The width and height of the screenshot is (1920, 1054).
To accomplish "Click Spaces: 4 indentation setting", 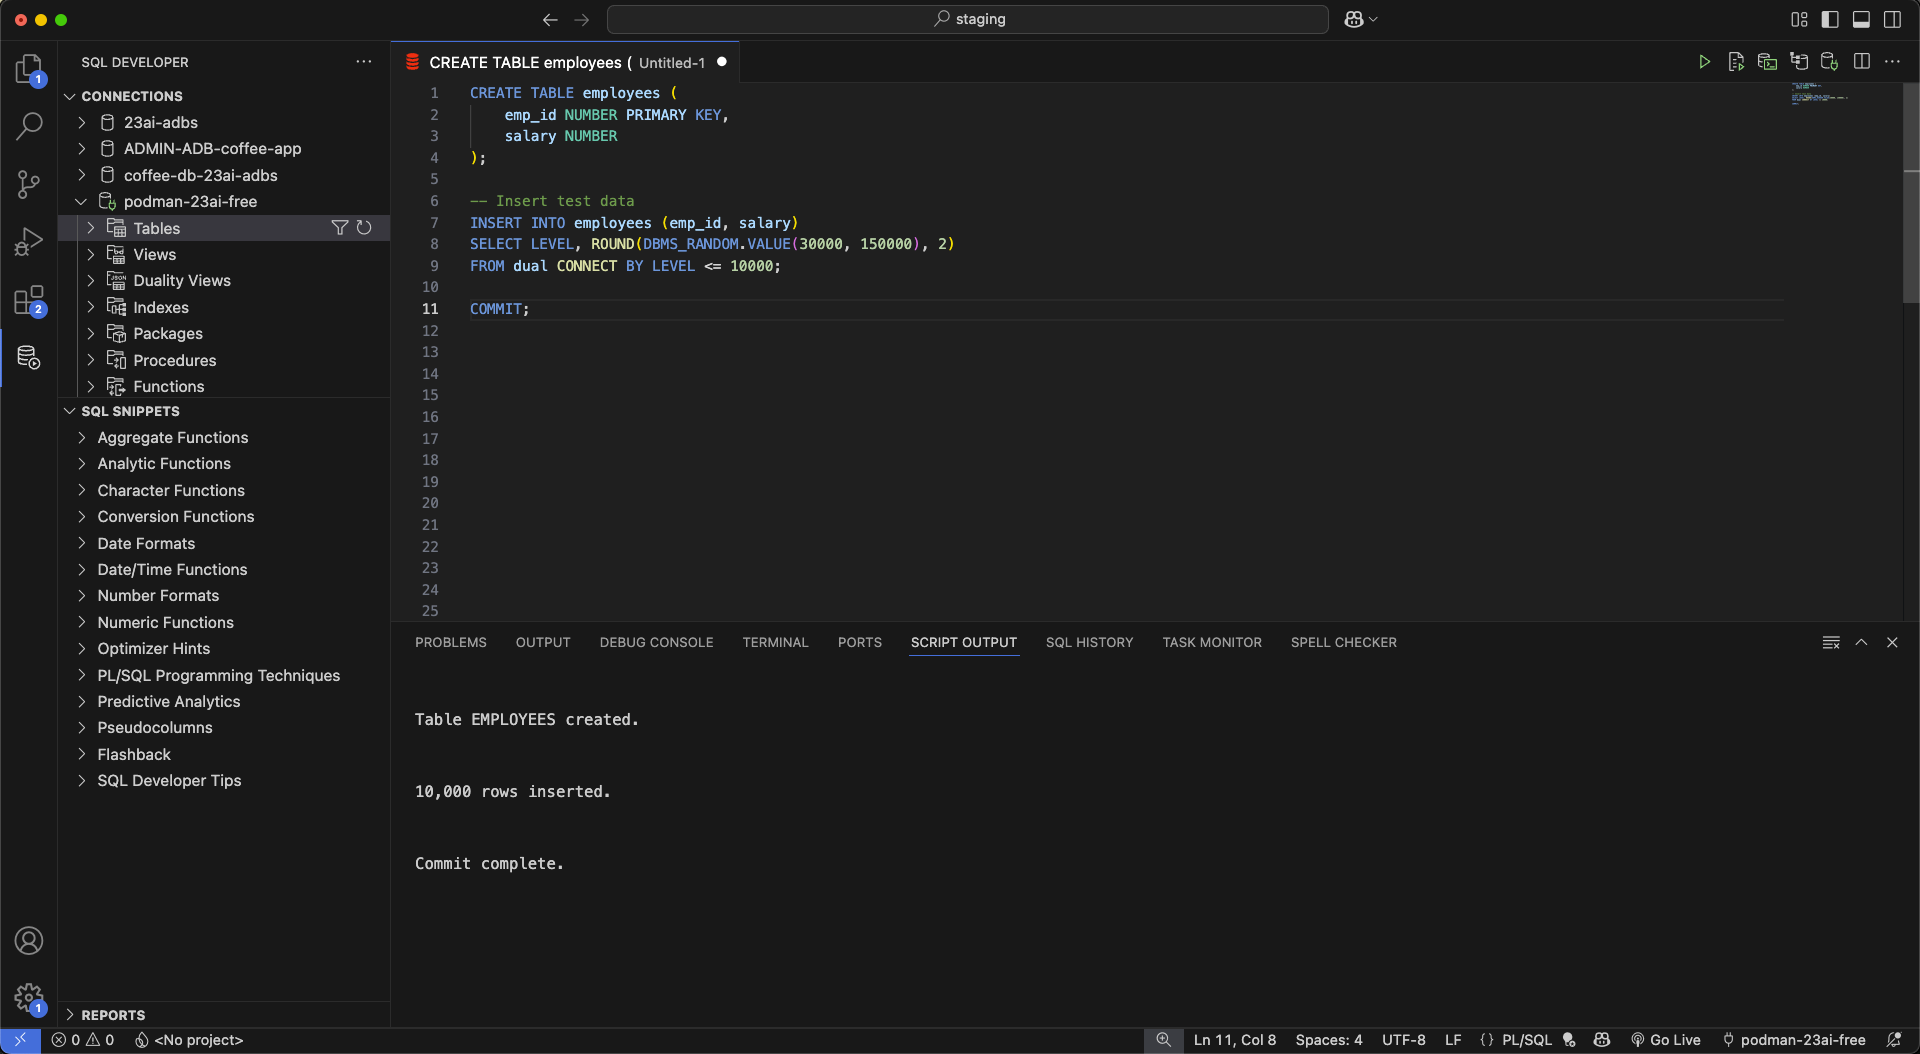I will pos(1328,1040).
